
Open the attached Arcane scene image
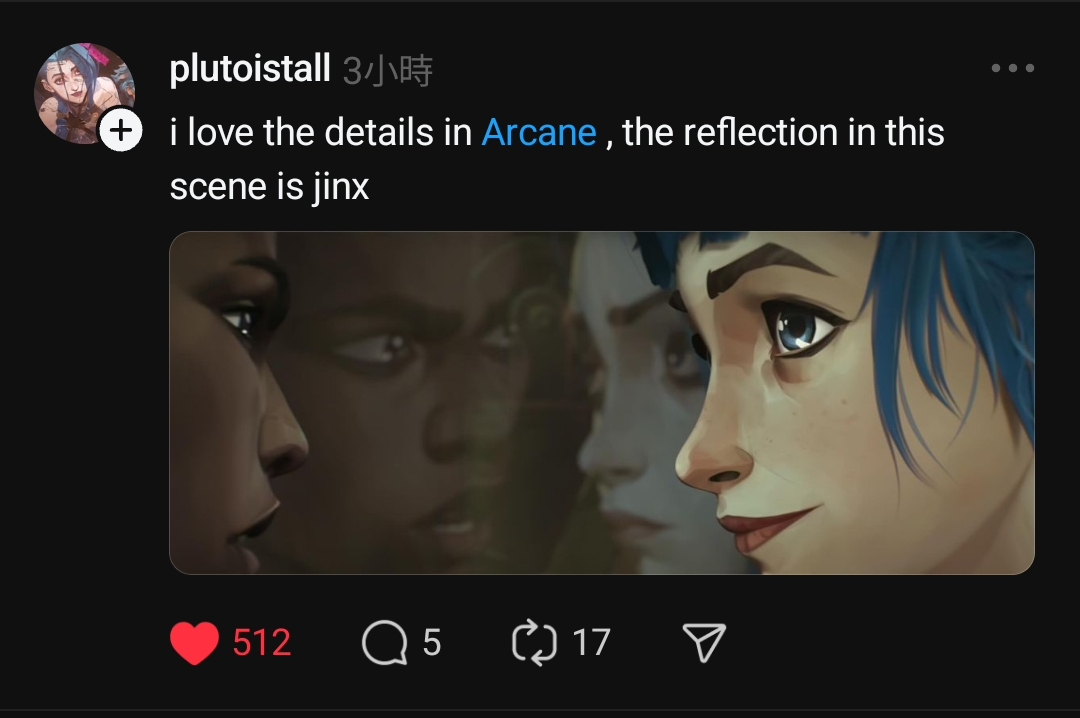[x=602, y=402]
